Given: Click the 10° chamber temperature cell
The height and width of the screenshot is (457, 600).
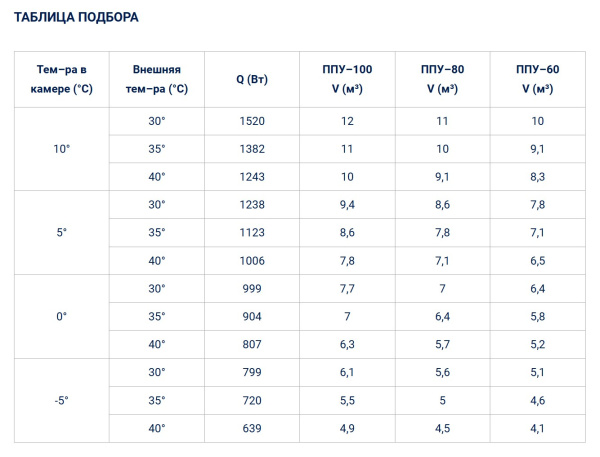Looking at the screenshot, I should [62, 149].
